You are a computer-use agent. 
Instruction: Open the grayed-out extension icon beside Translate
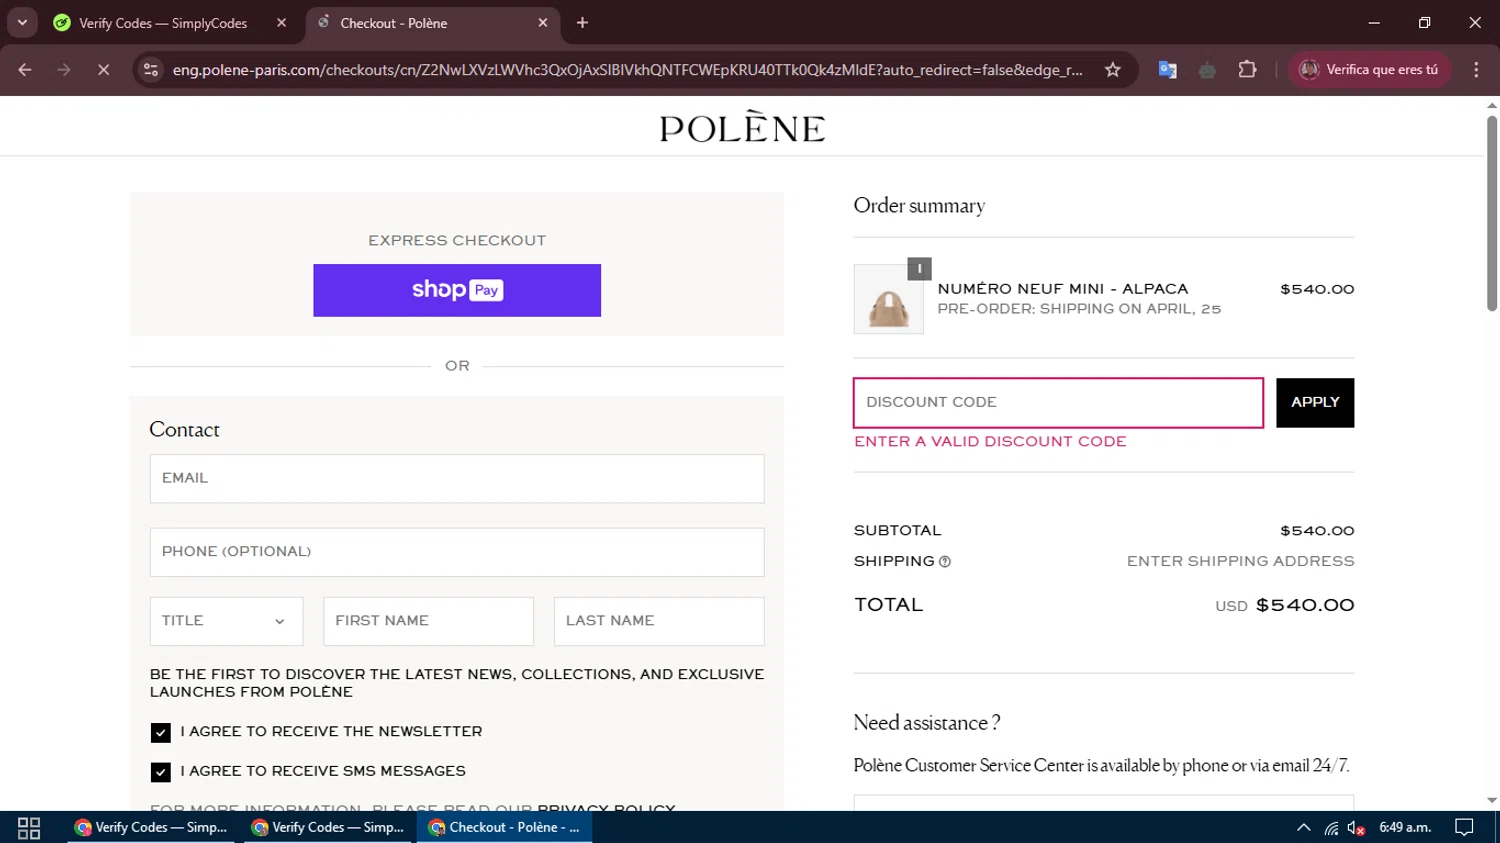(x=1207, y=70)
